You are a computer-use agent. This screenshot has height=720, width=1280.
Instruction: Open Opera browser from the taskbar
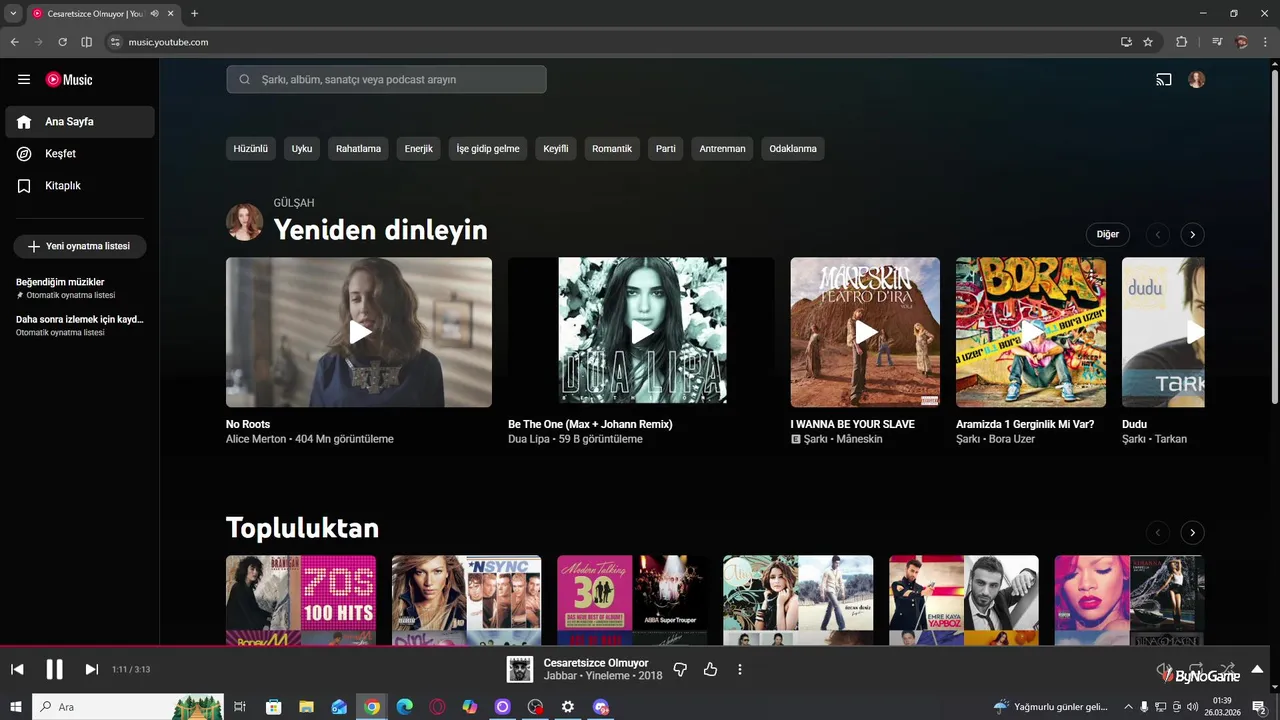tap(437, 707)
